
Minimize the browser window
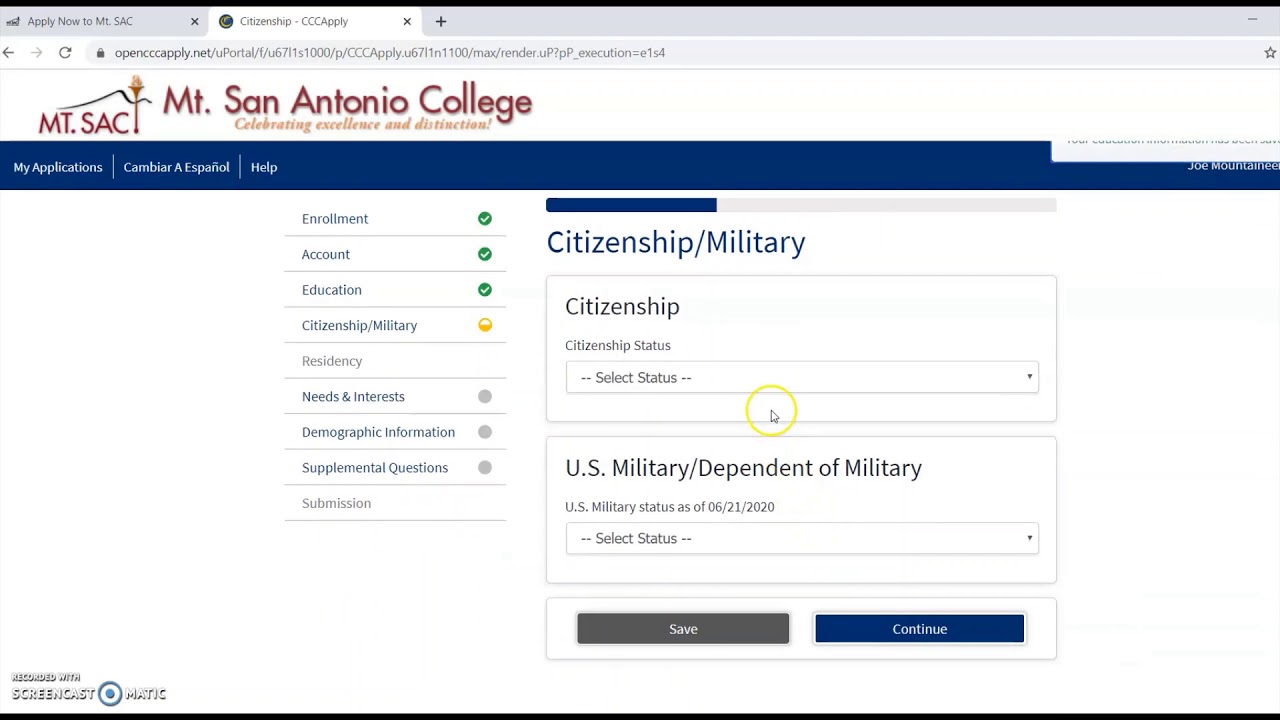pyautogui.click(x=1252, y=19)
